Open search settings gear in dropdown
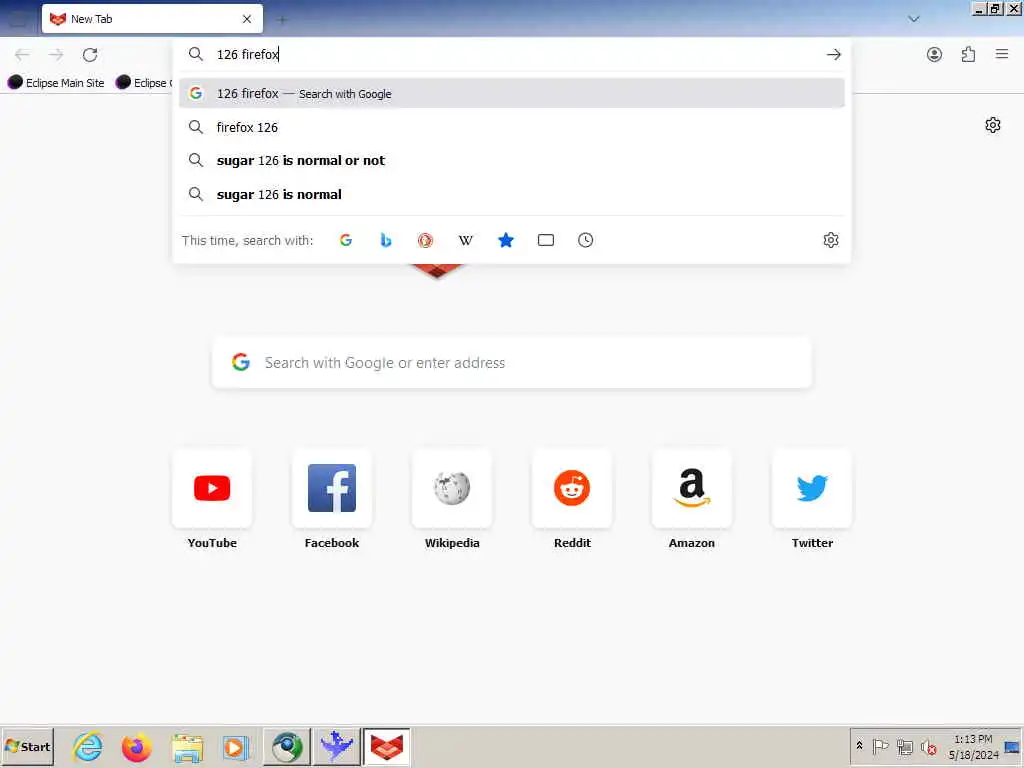 831,240
